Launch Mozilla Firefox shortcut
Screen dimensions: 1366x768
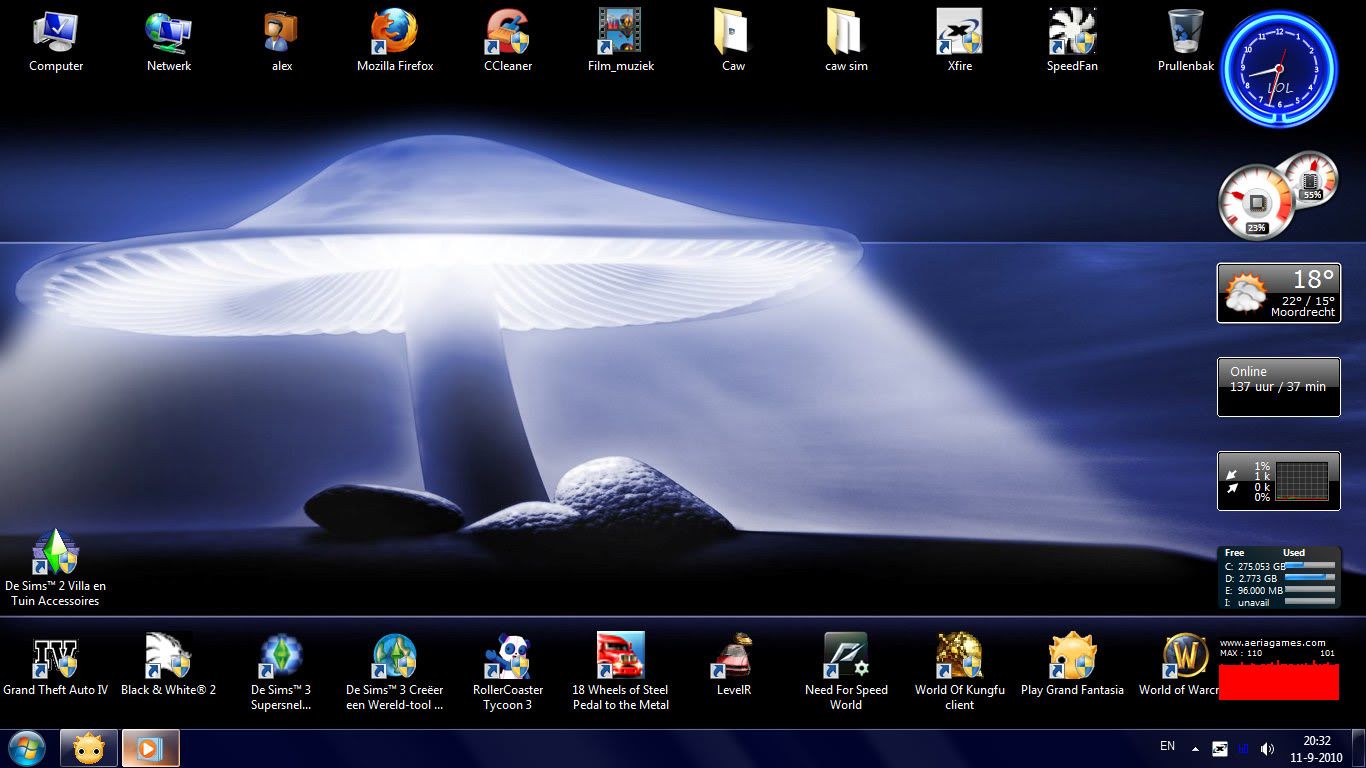[395, 41]
